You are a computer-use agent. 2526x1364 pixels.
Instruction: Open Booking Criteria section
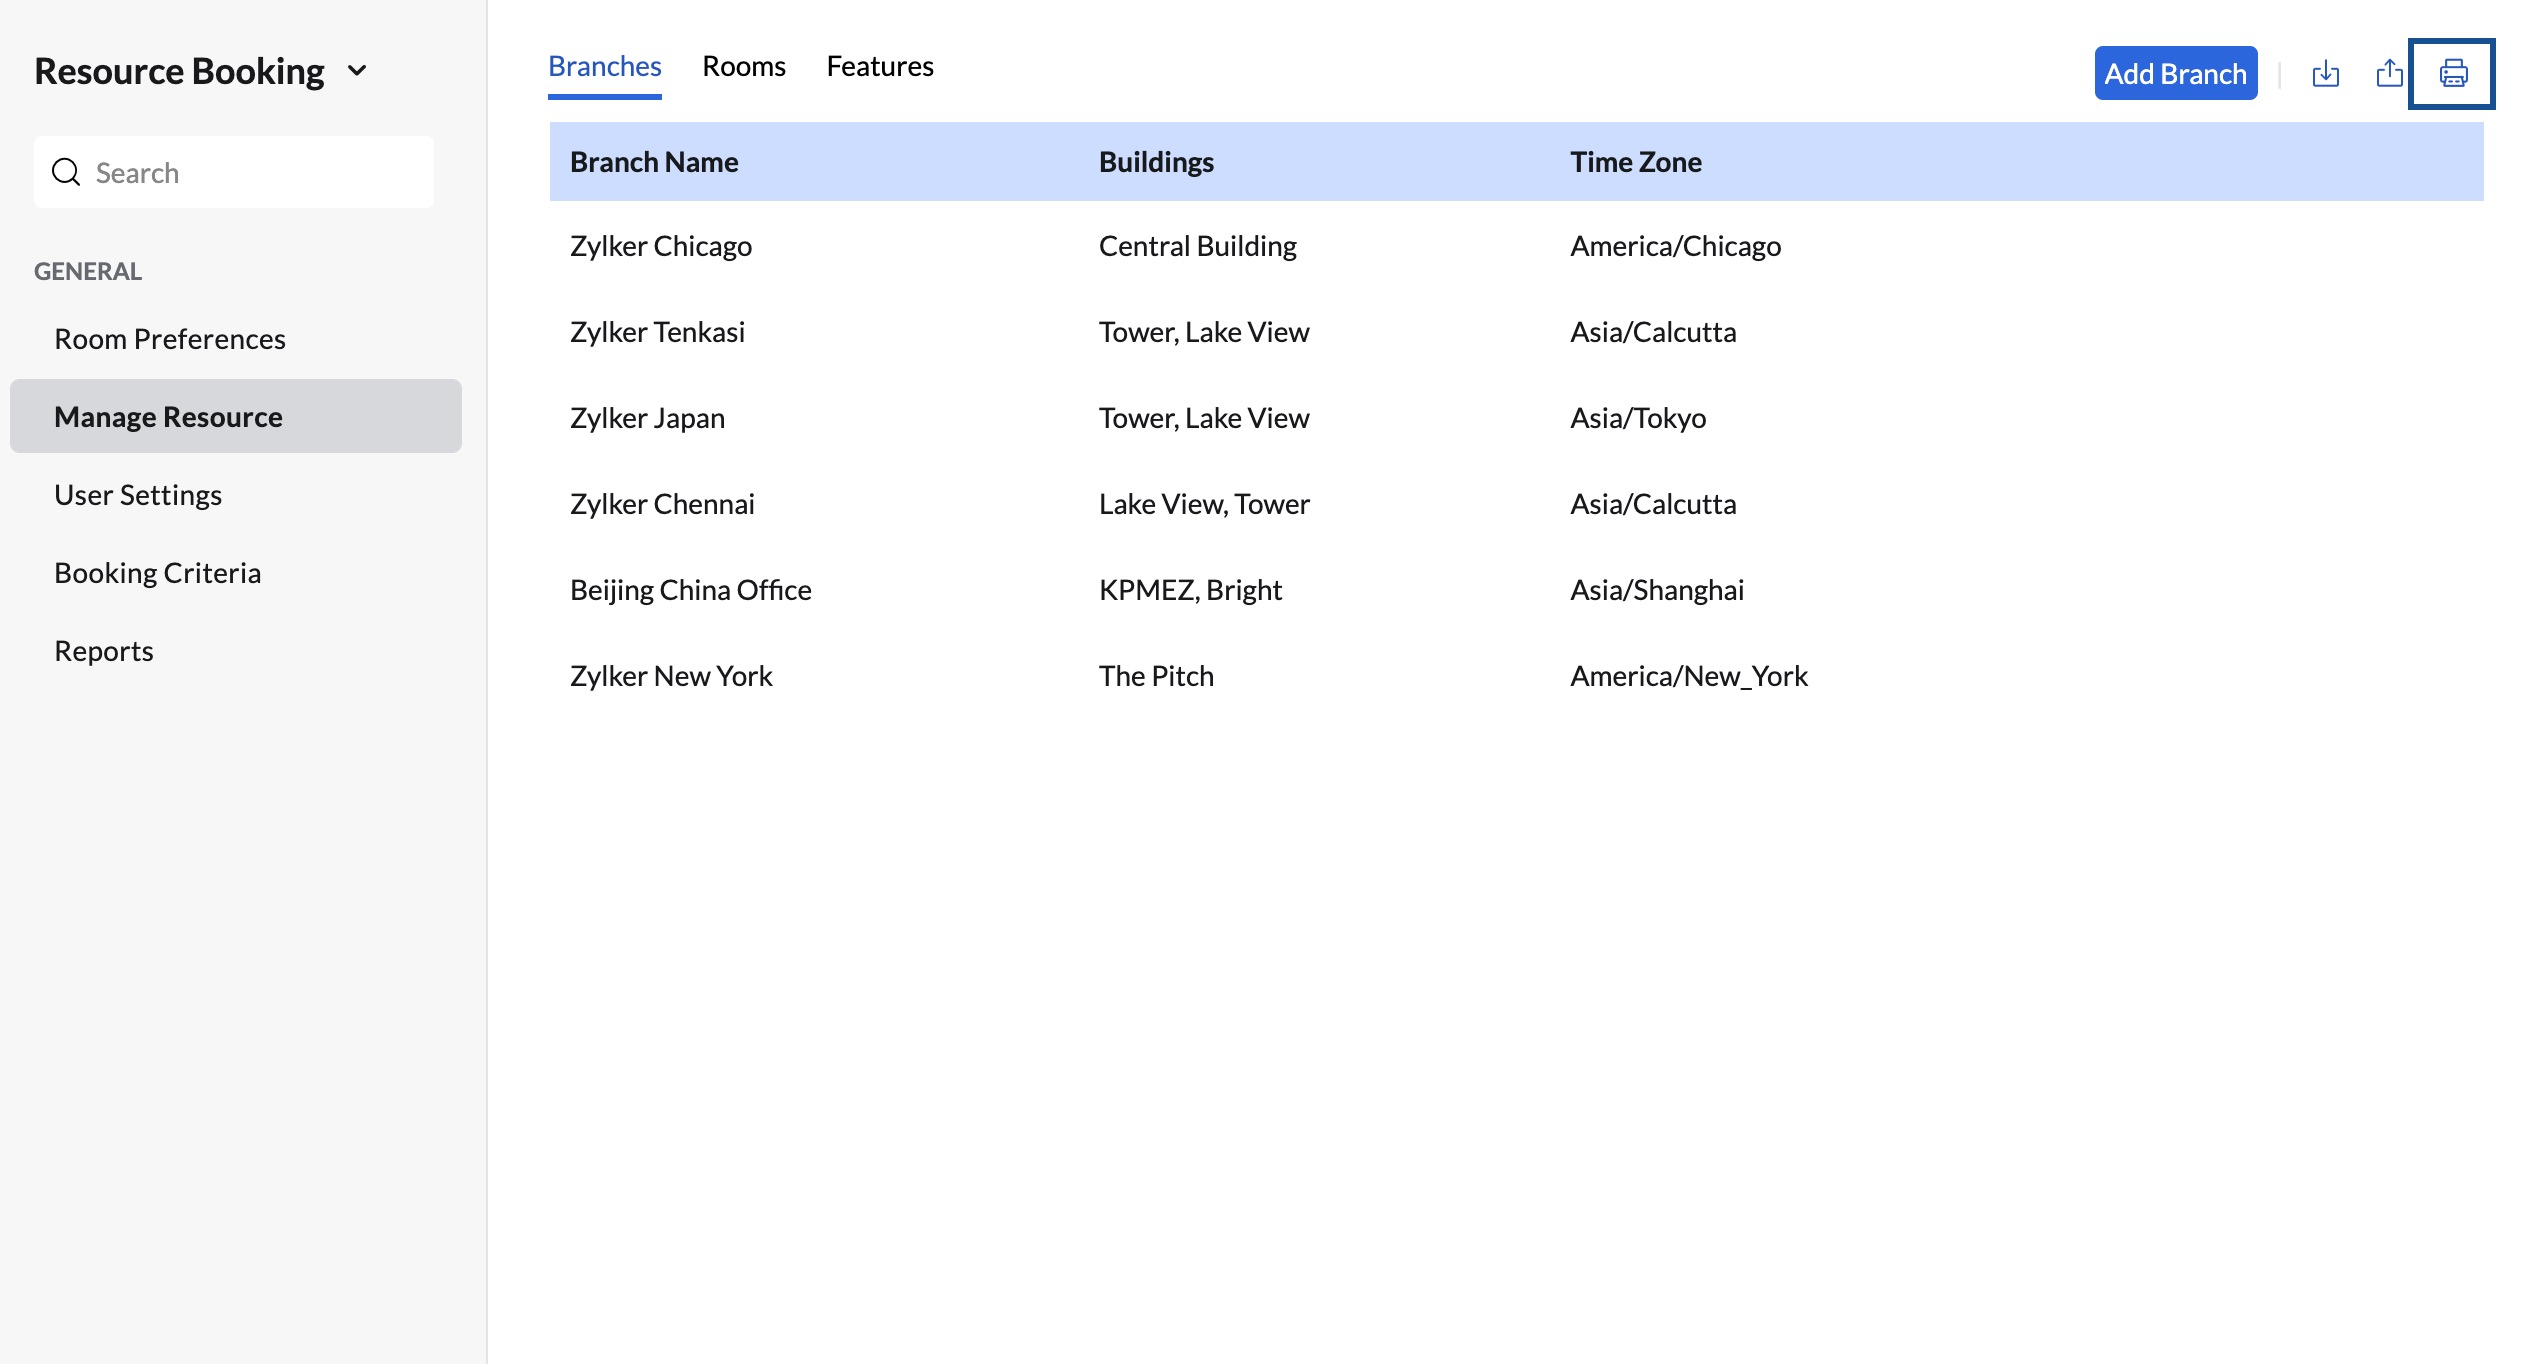[x=157, y=573]
